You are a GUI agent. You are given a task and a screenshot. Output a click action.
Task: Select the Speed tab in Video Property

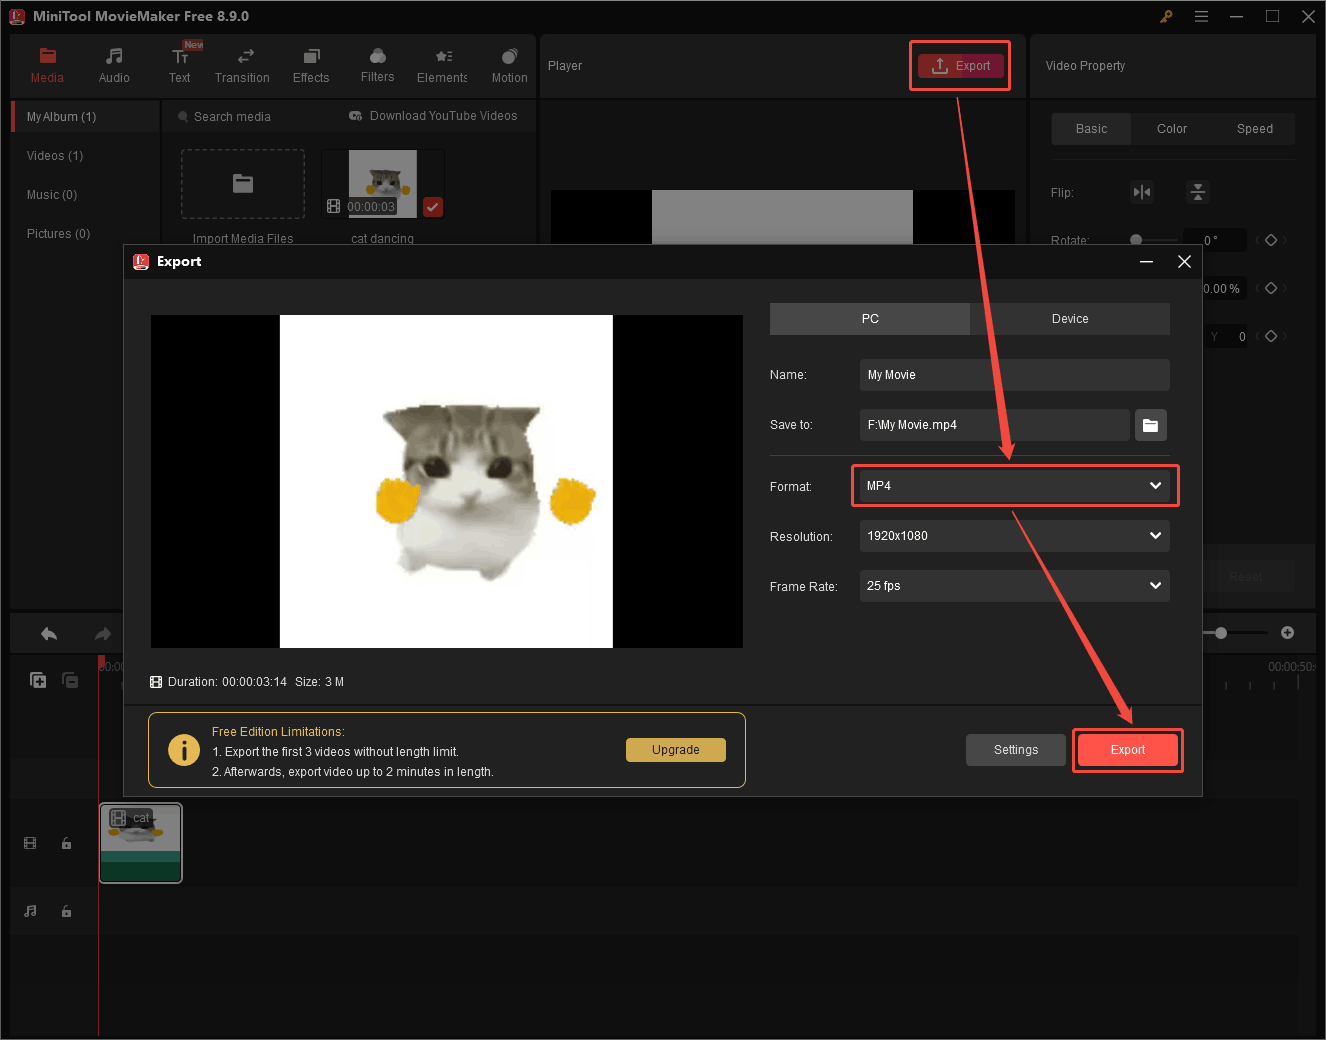point(1254,129)
